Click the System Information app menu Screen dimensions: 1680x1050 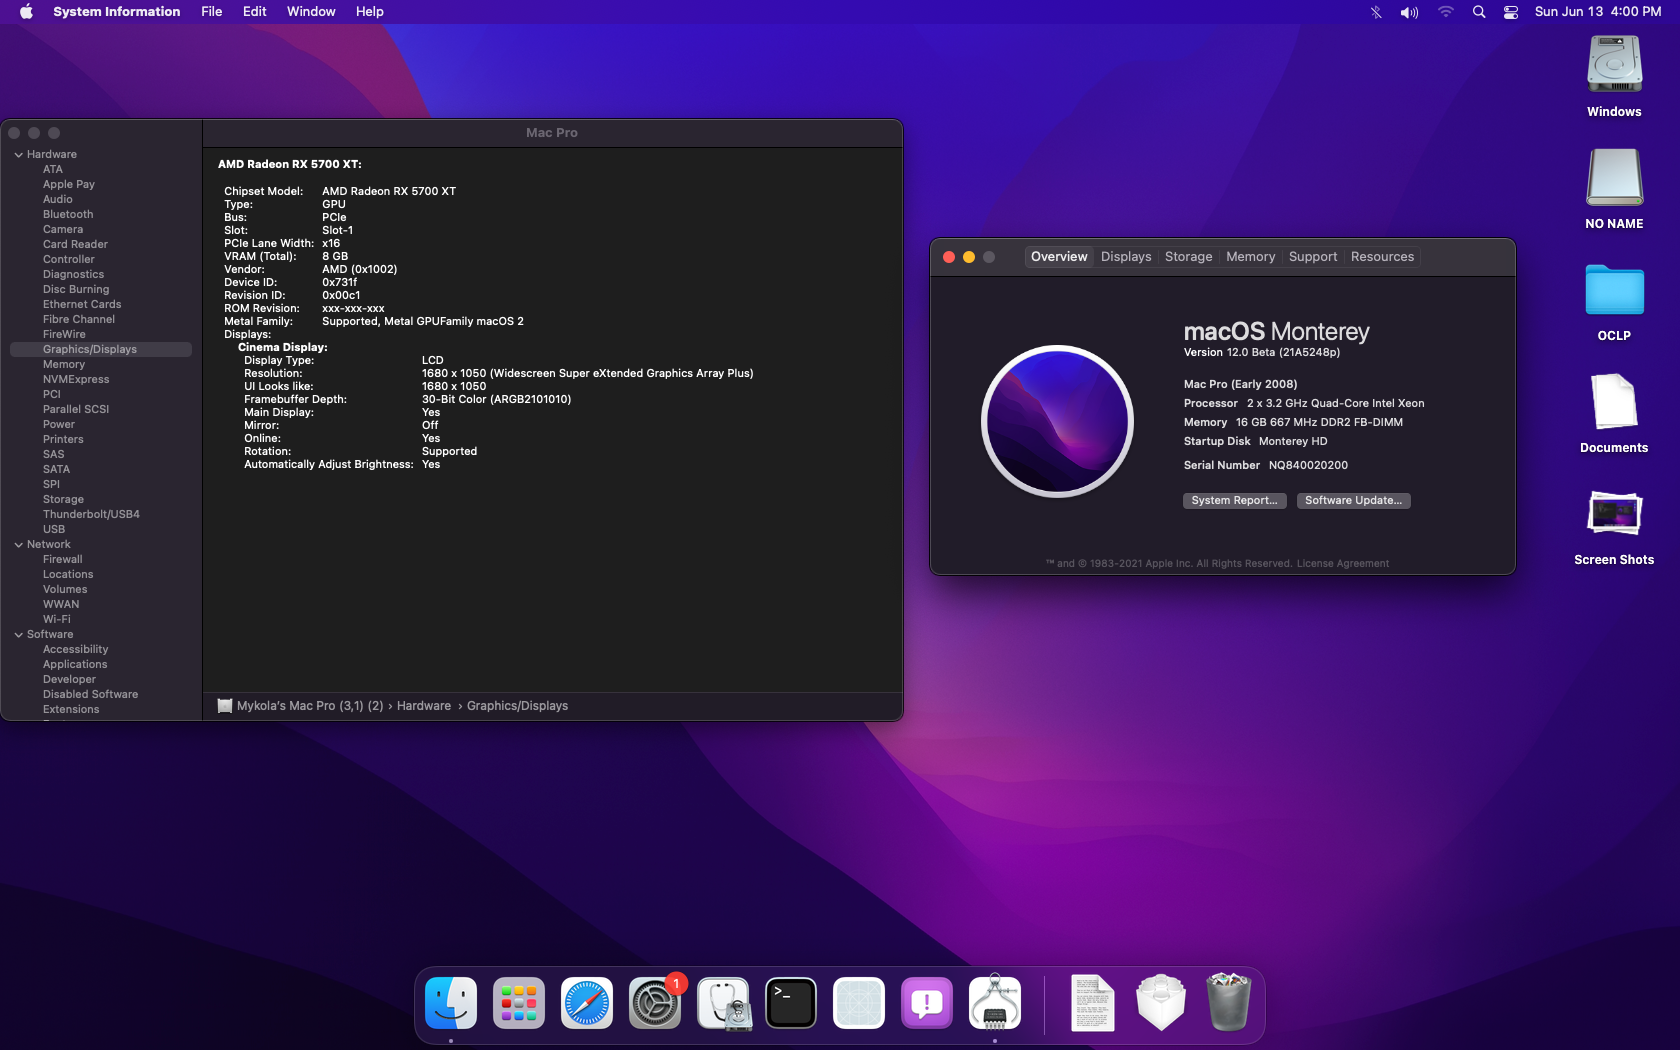(117, 12)
